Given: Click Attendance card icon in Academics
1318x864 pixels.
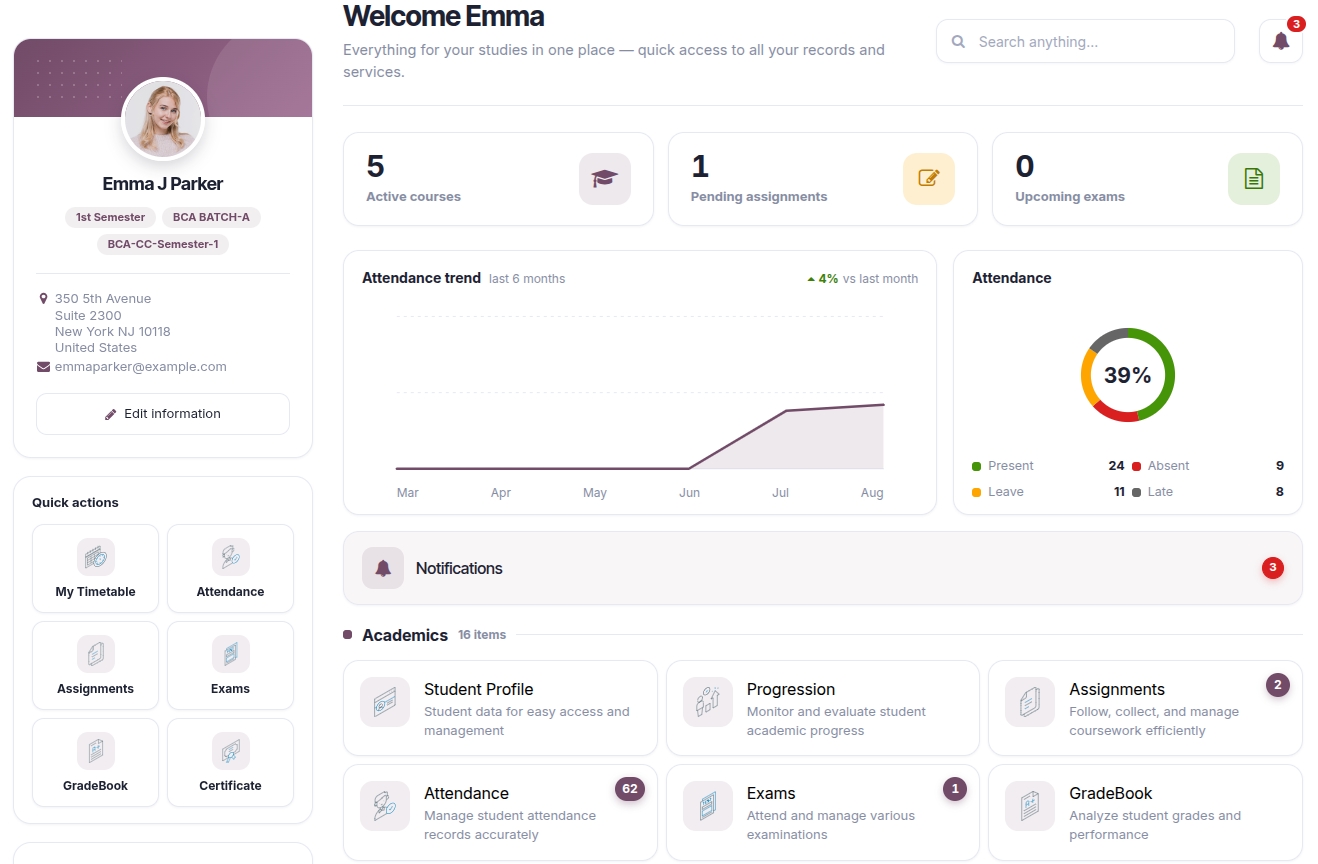Looking at the screenshot, I should point(385,806).
